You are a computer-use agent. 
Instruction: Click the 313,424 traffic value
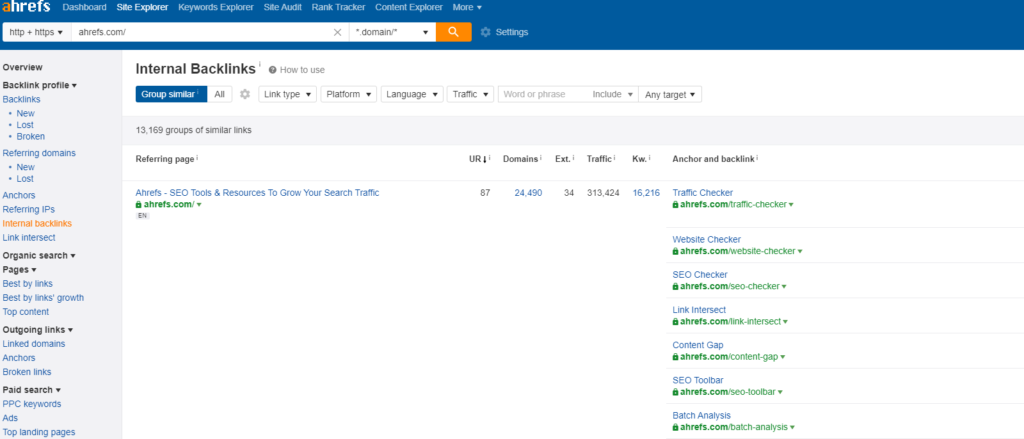click(x=603, y=193)
